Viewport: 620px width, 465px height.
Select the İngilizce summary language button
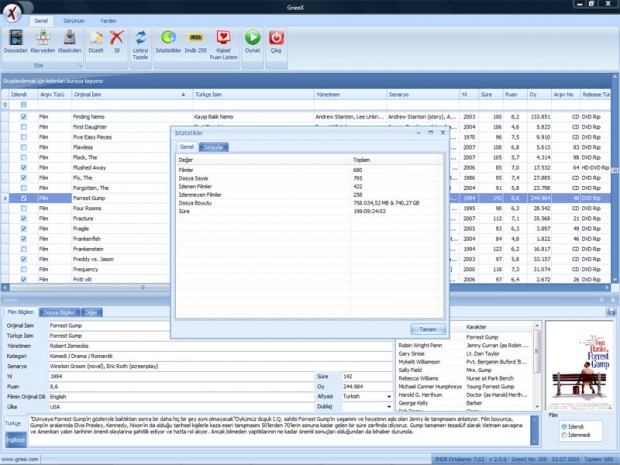tap(15, 440)
